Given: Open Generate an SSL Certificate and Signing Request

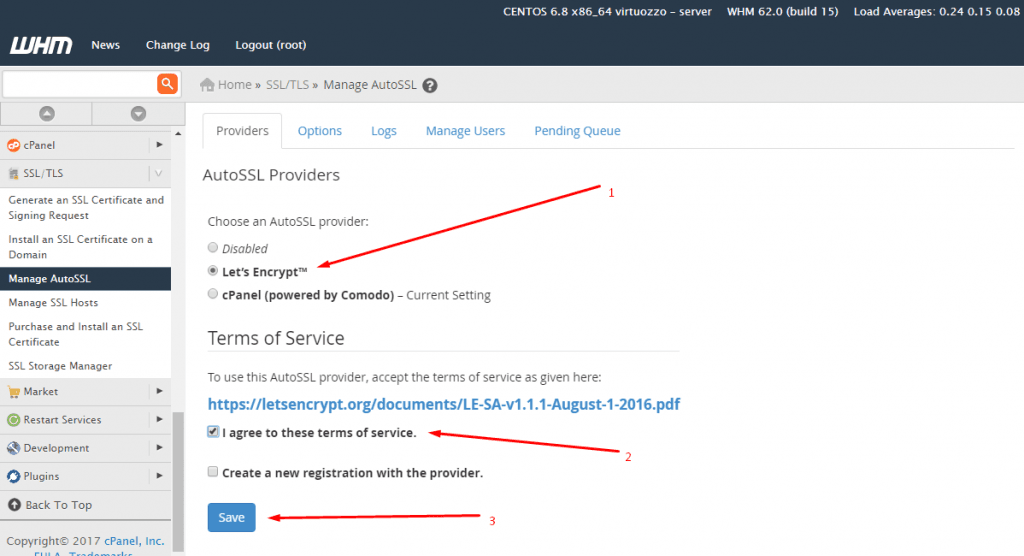Looking at the screenshot, I should [x=86, y=208].
